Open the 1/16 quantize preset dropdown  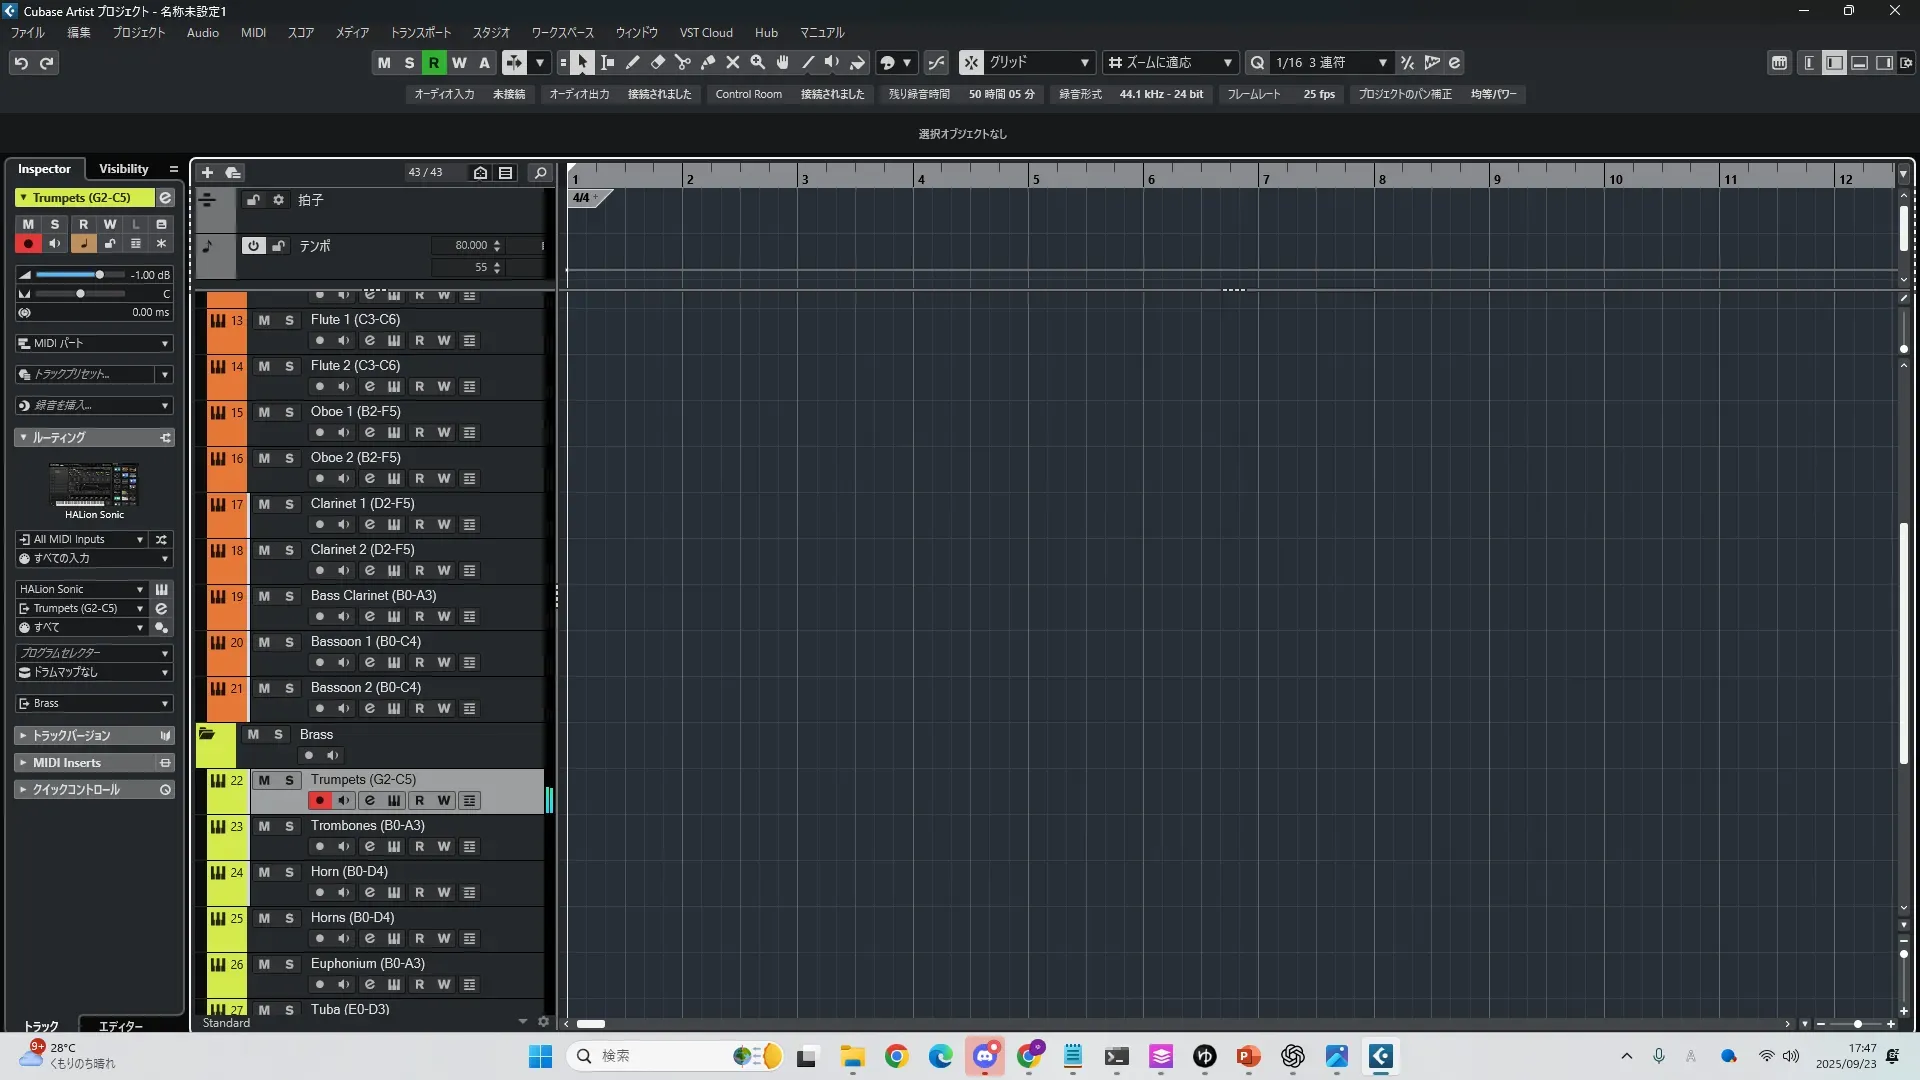point(1382,62)
